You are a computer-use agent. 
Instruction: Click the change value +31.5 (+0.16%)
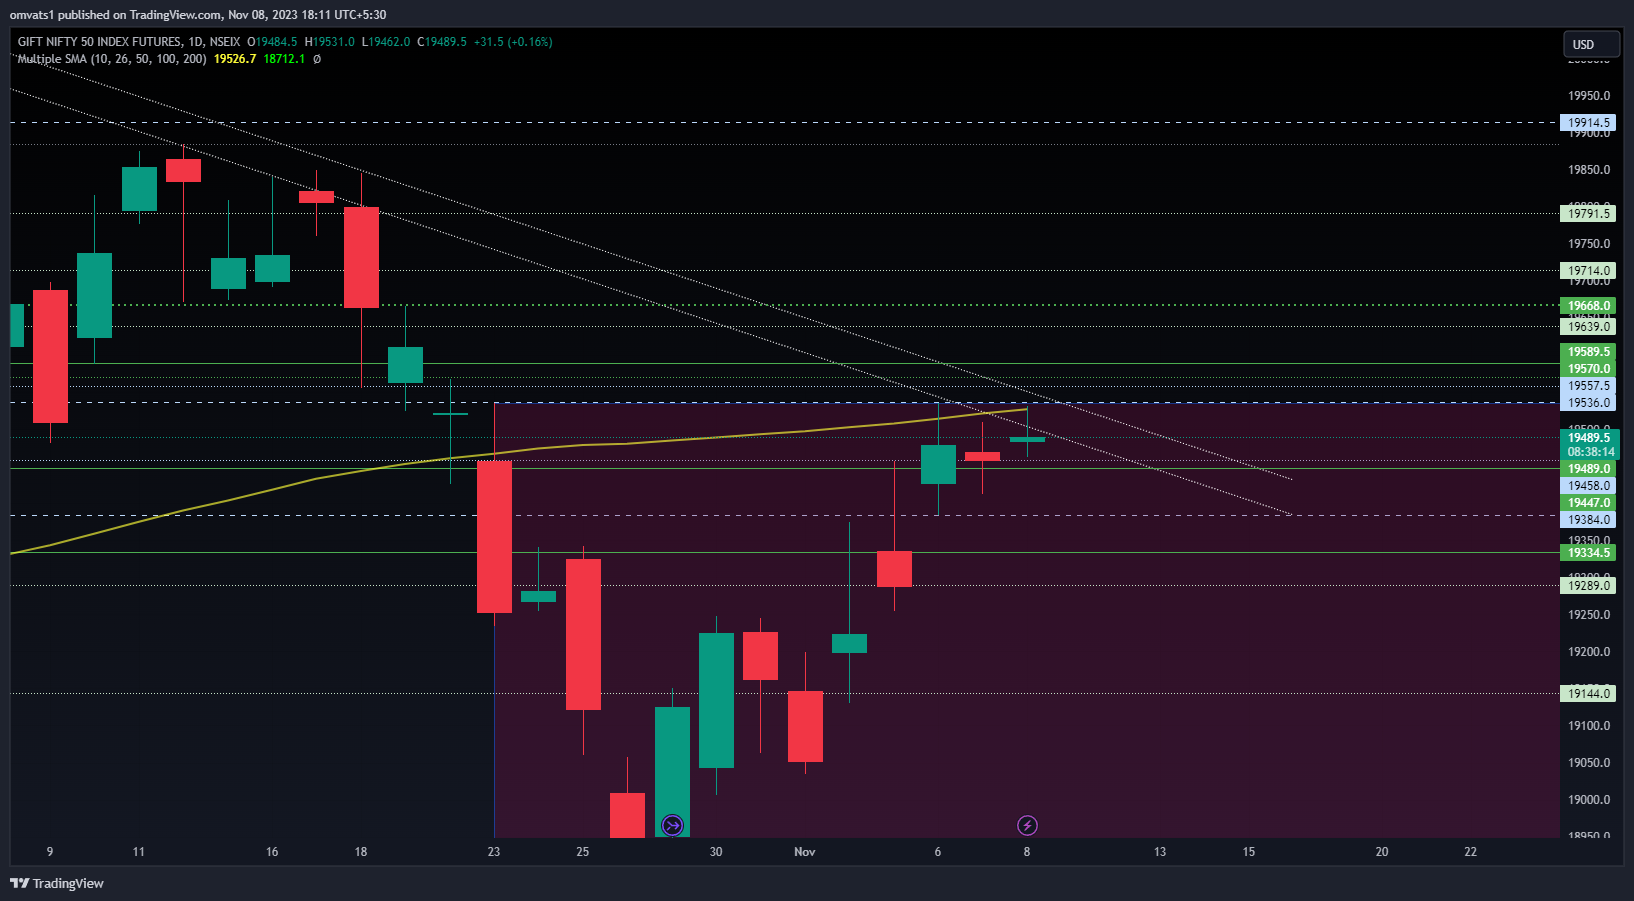(x=513, y=42)
